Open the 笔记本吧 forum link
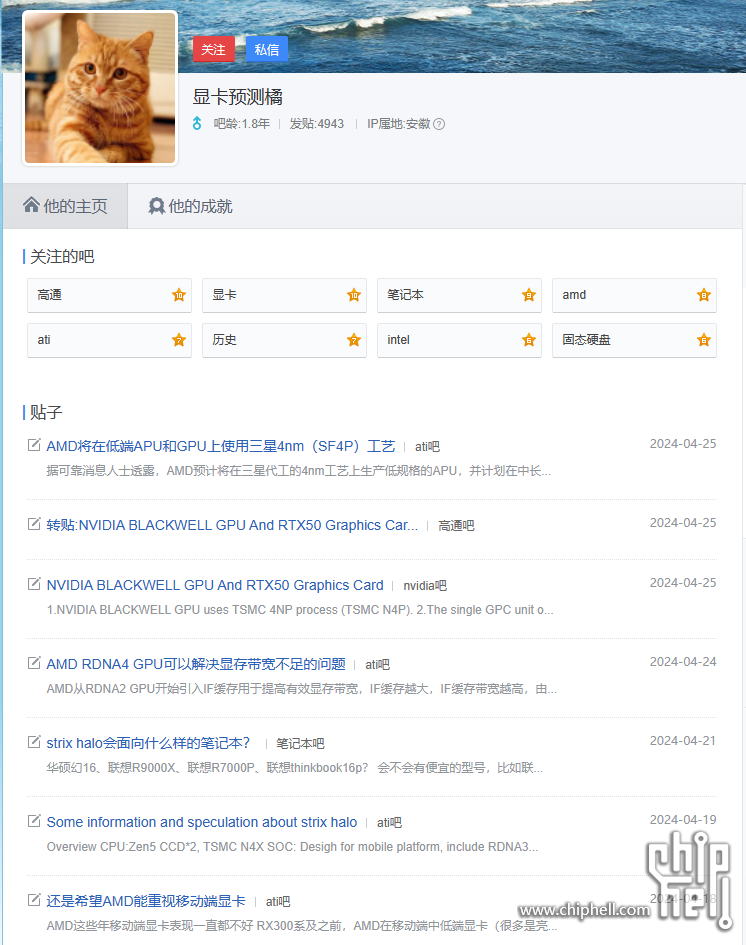Viewport: 746px width, 945px height. (x=300, y=744)
